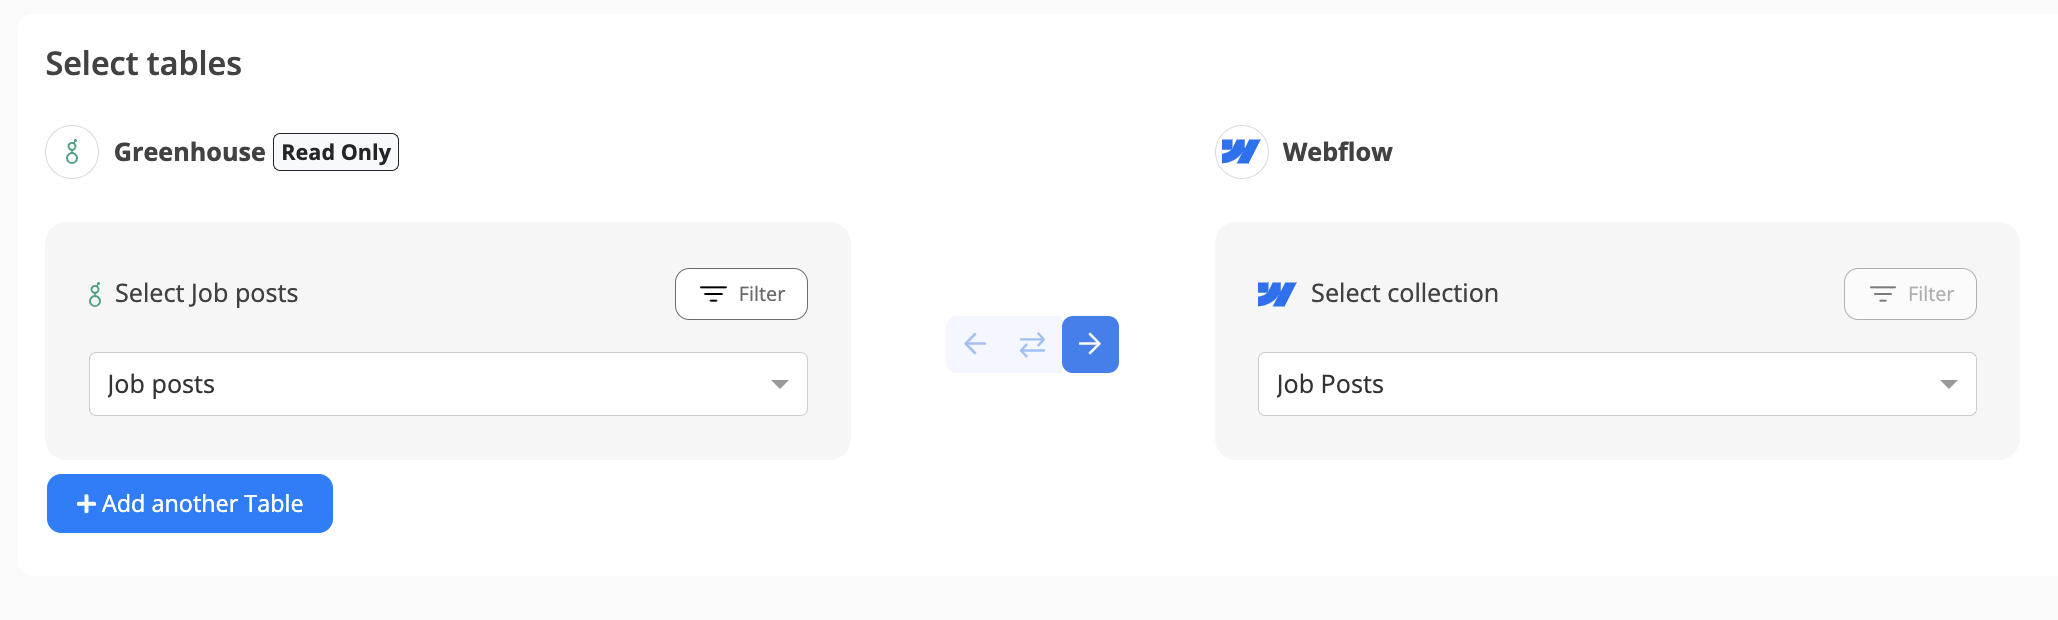This screenshot has width=2058, height=620.
Task: Click the small Greenhouse icon beside Select Job posts
Action: pos(95,294)
